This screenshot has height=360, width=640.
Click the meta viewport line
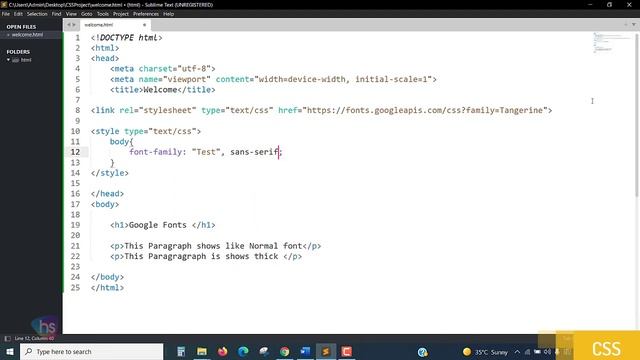(x=273, y=79)
